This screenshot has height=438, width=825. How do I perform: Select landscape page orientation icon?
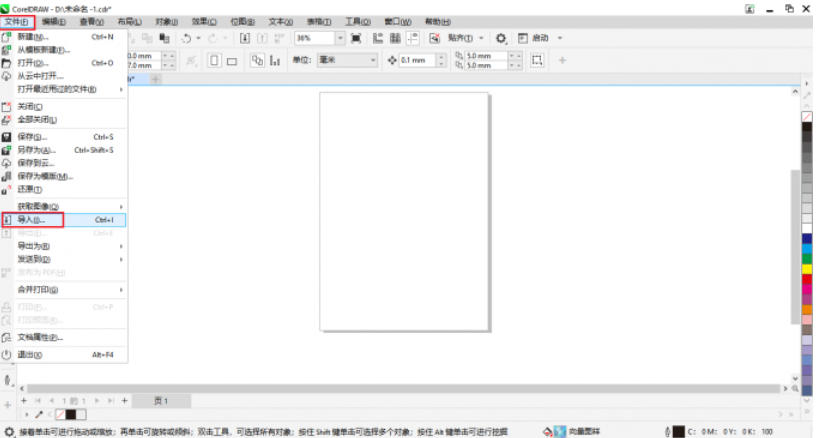232,60
